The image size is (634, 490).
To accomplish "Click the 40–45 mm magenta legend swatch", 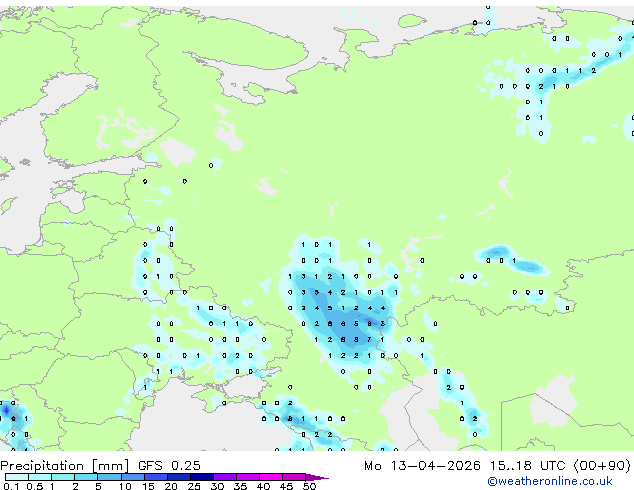I will click(271, 477).
